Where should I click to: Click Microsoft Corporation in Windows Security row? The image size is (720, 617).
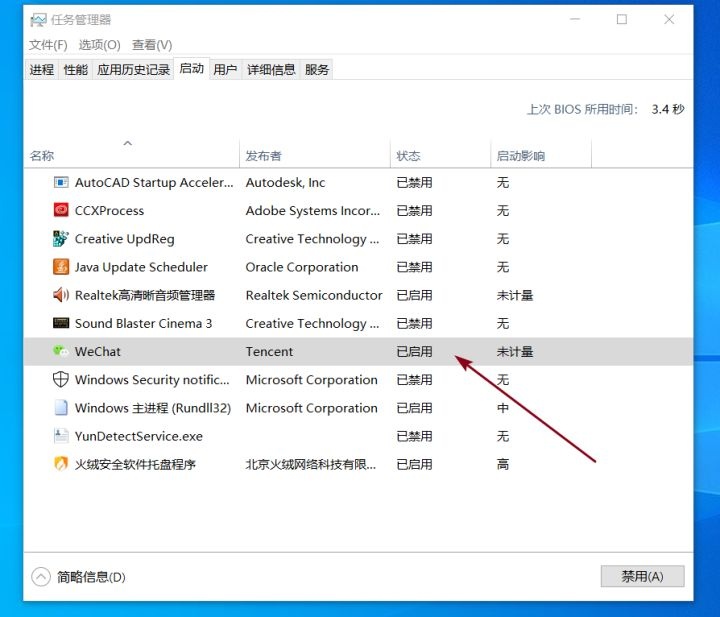(312, 380)
